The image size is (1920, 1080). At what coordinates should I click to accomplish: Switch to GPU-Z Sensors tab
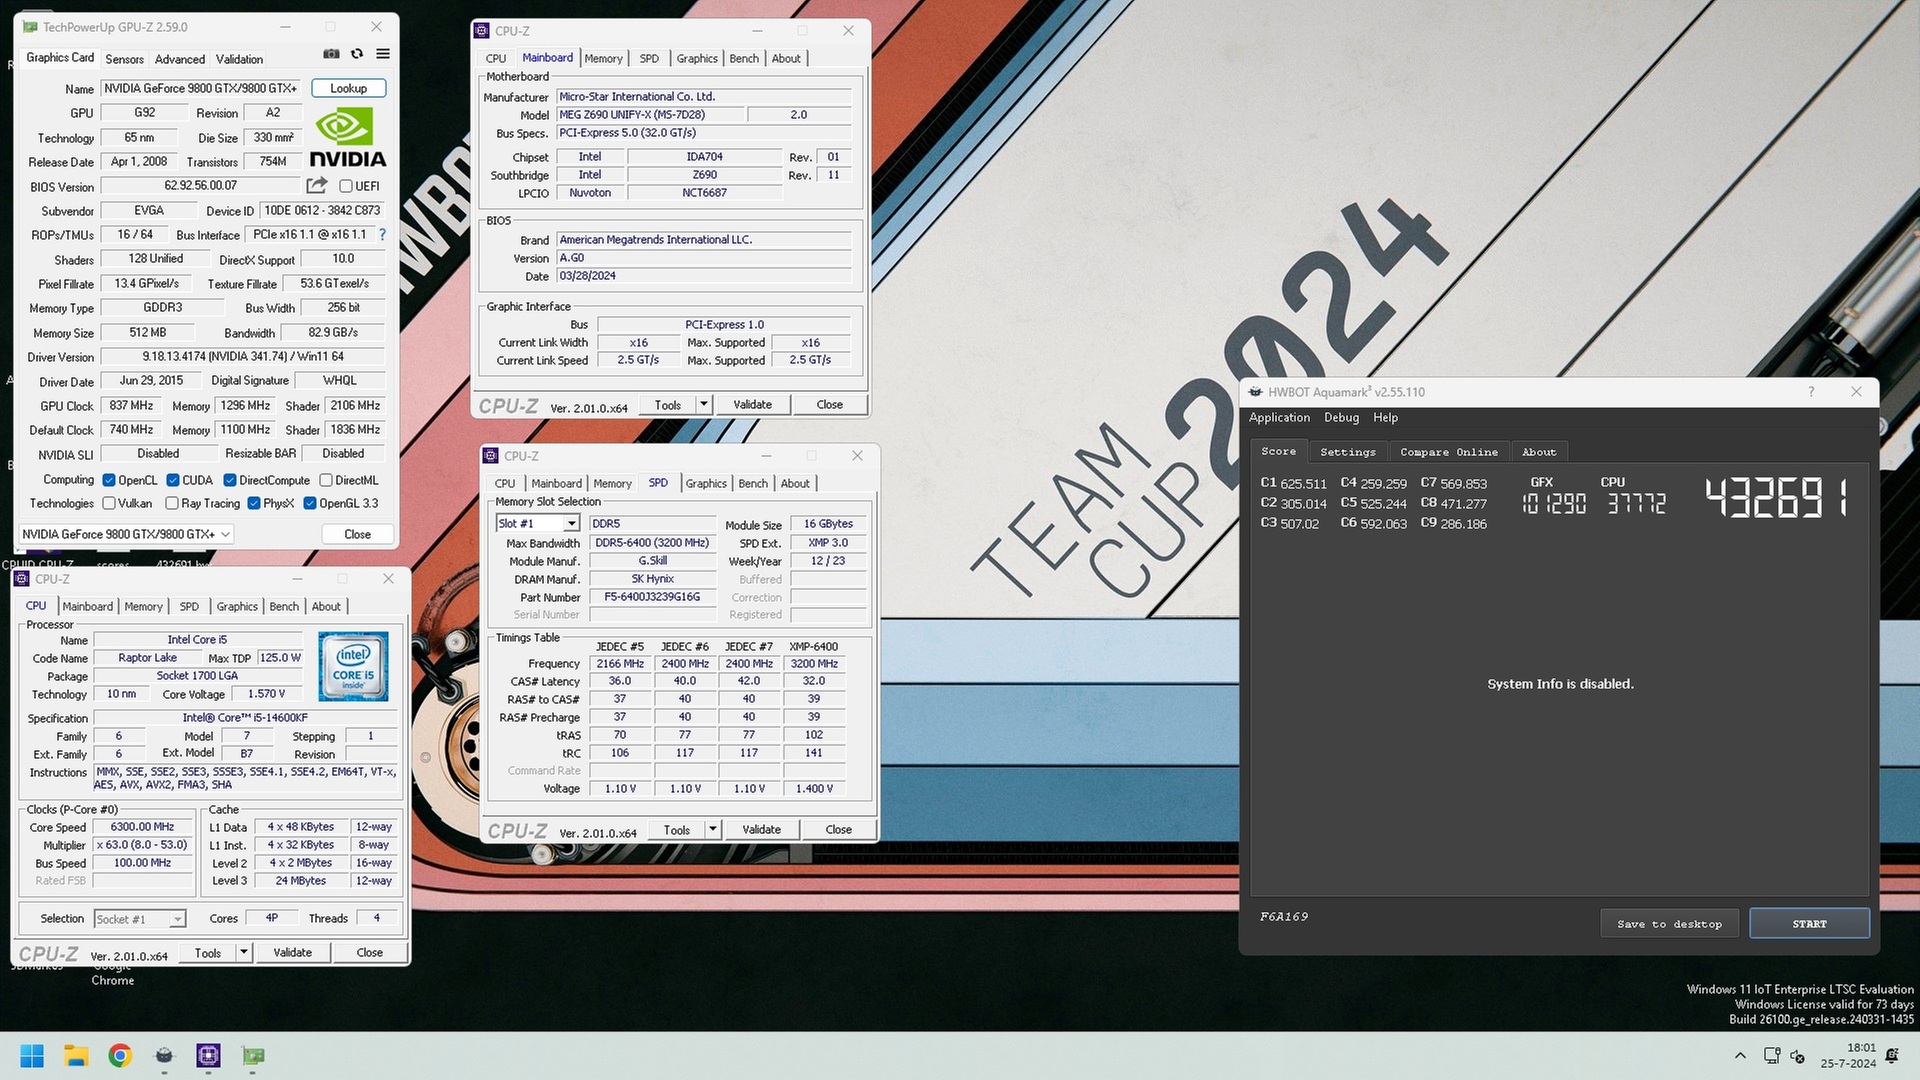(125, 59)
